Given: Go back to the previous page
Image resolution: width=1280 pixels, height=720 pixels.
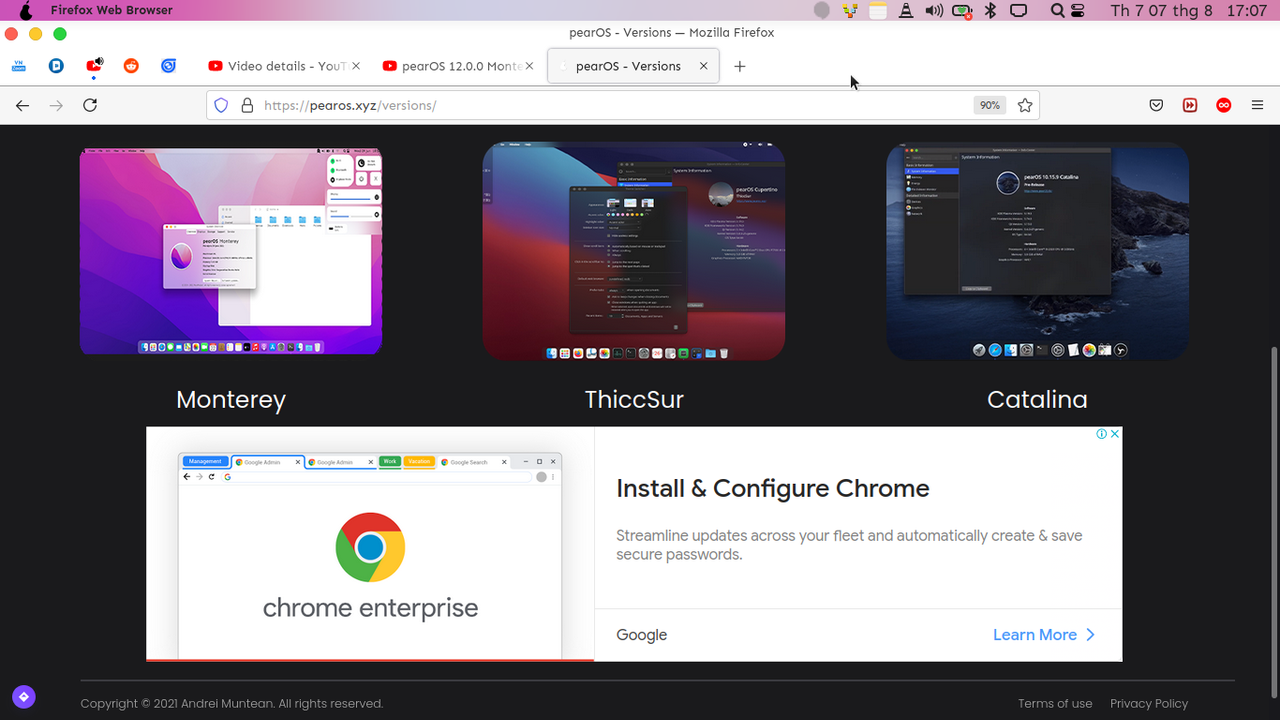Looking at the screenshot, I should pyautogui.click(x=23, y=105).
